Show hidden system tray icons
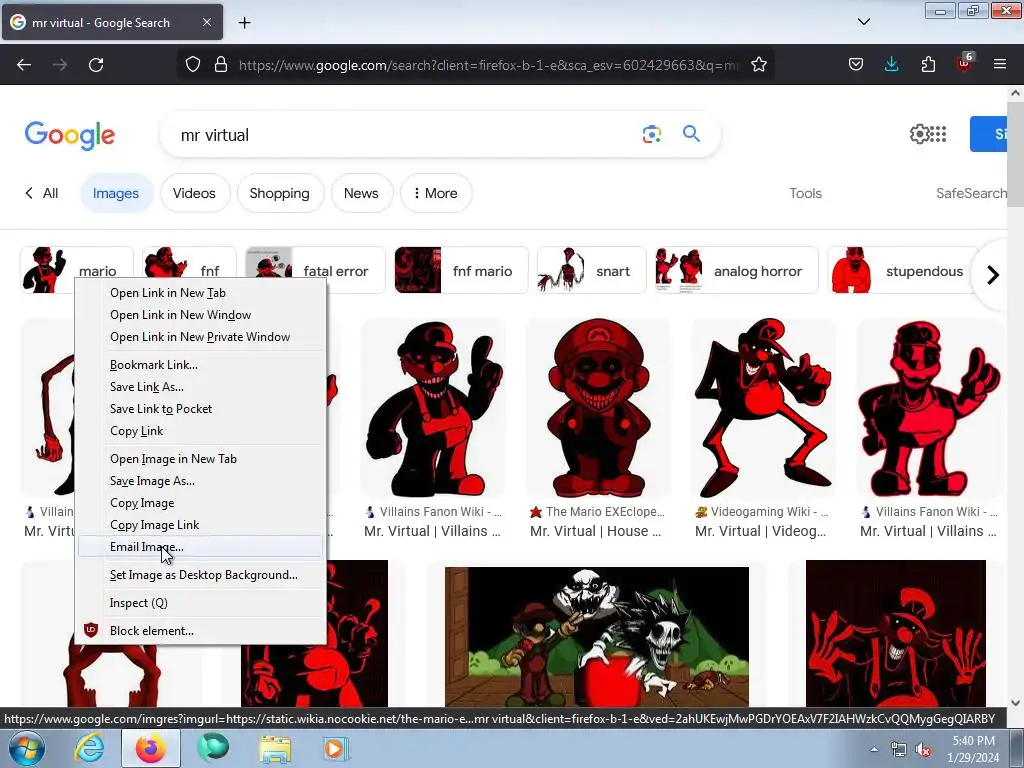Viewport: 1024px width, 768px height. [874, 749]
